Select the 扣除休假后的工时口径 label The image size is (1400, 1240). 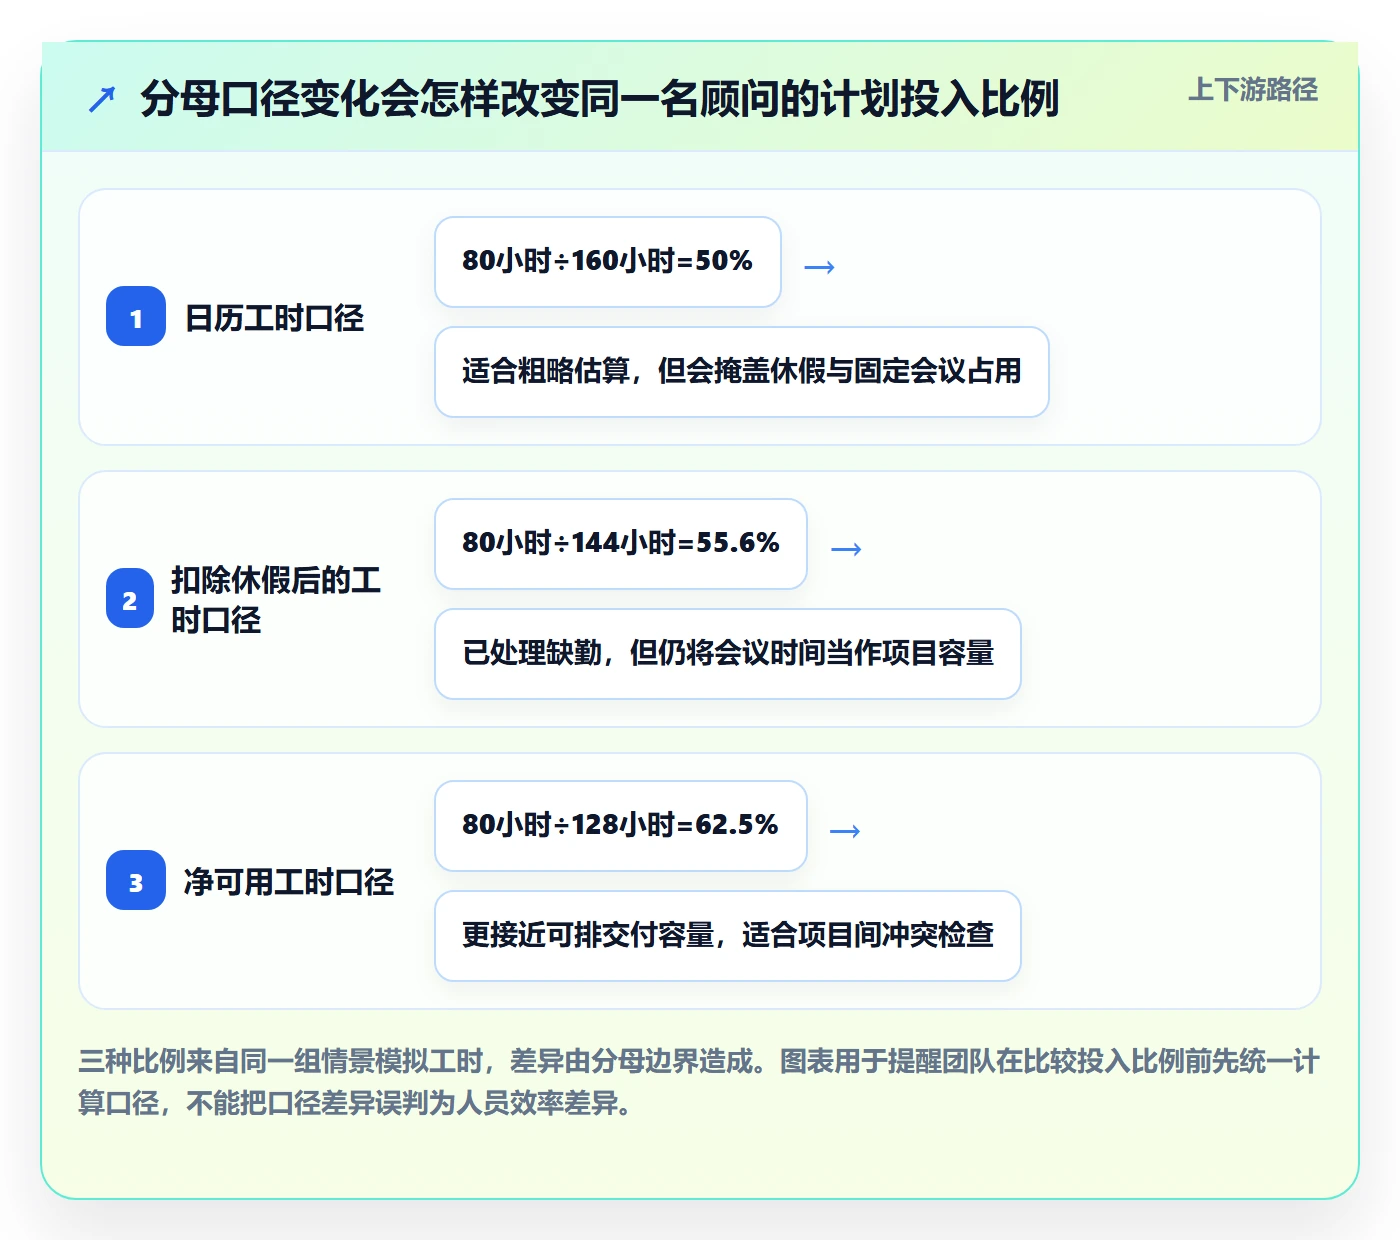coord(276,599)
